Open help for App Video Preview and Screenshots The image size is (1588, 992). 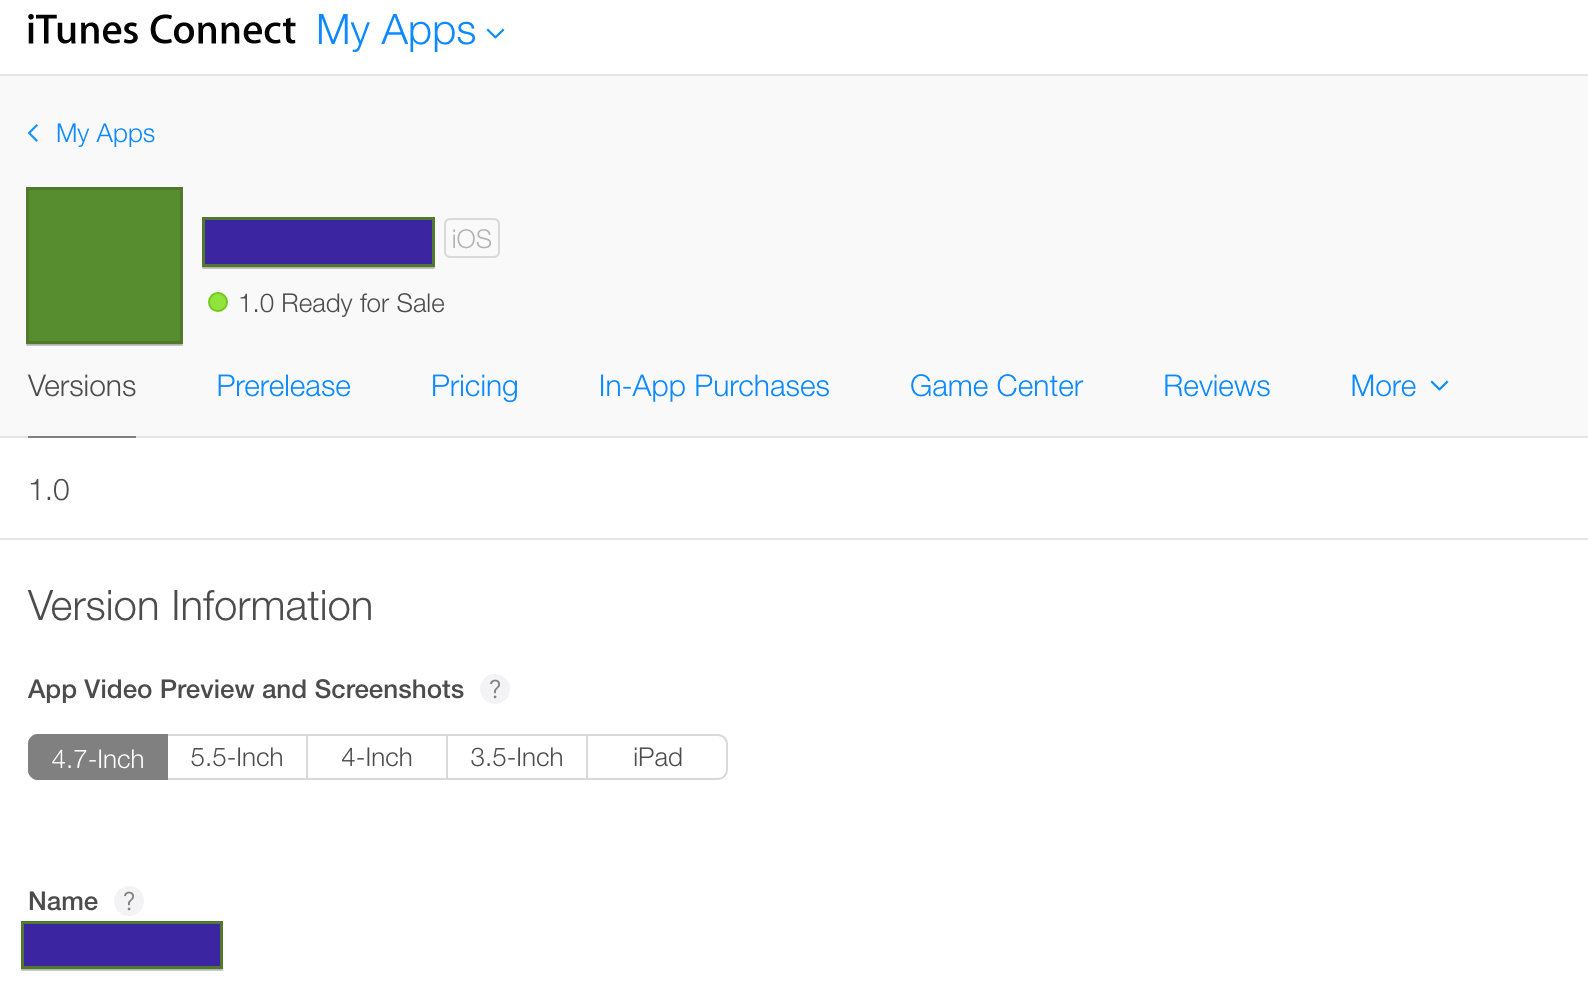495,689
